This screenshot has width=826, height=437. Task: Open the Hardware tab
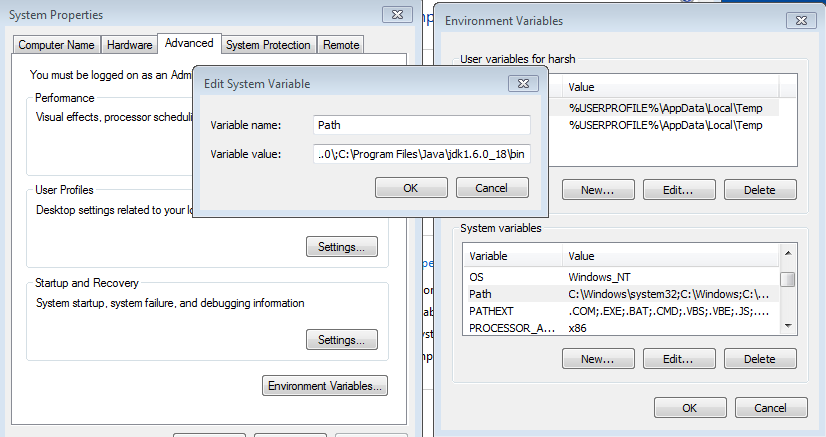[x=130, y=45]
